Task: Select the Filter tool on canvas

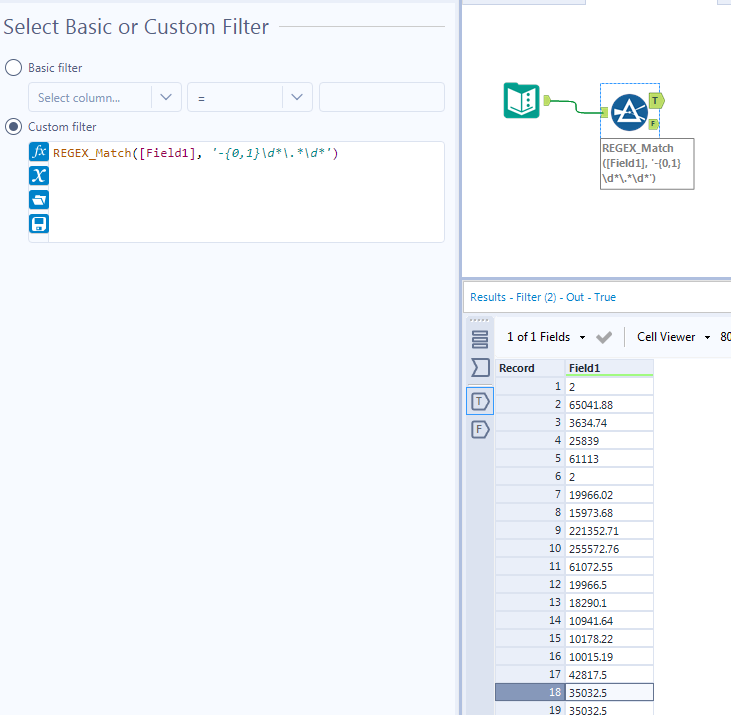Action: [x=629, y=112]
